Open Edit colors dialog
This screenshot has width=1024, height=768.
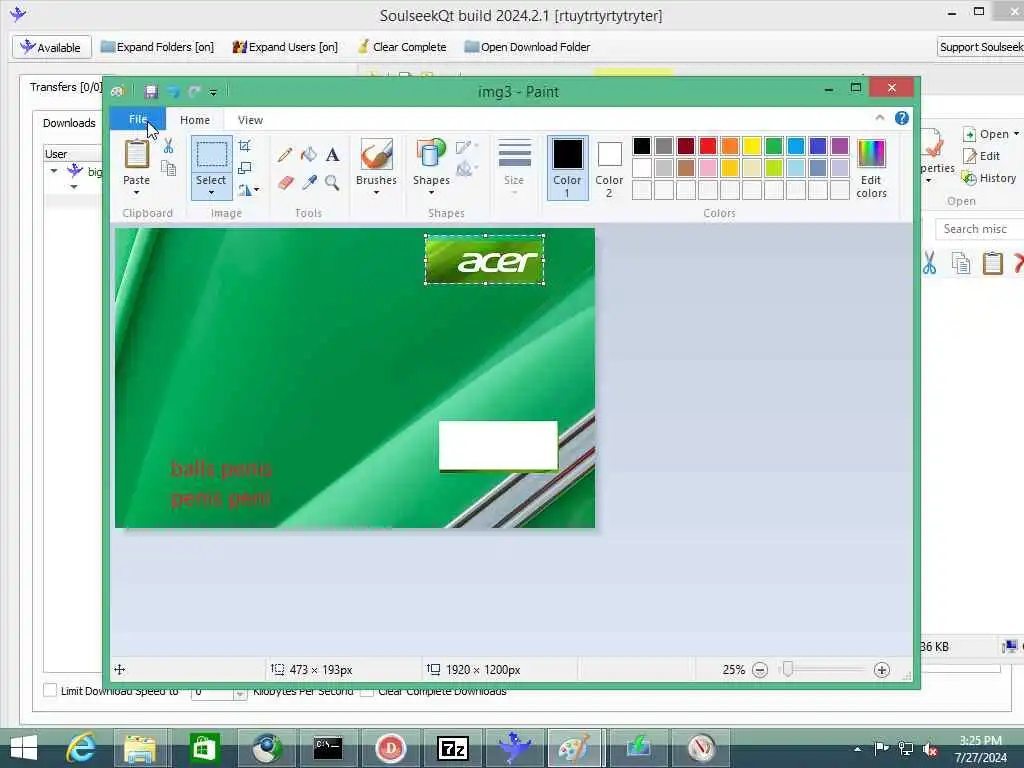coord(871,168)
